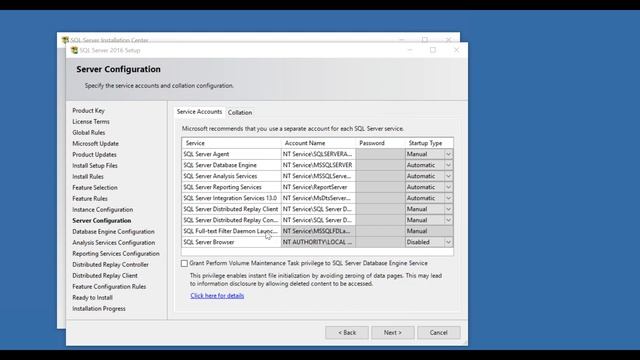The height and width of the screenshot is (360, 640).
Task: Select the Install Setup Files step
Action: (x=95, y=166)
